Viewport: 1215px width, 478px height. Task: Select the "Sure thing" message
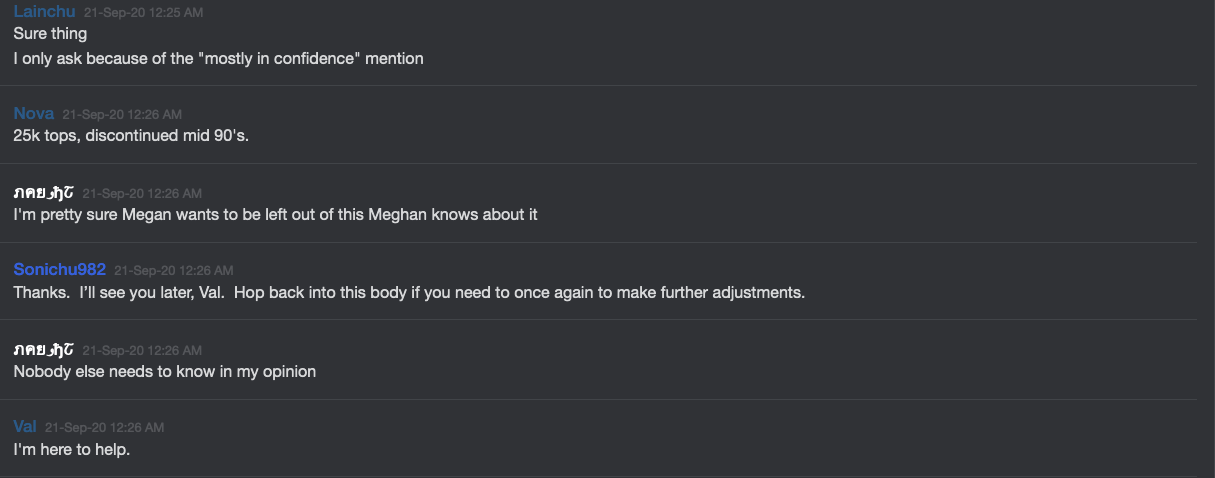coord(50,34)
